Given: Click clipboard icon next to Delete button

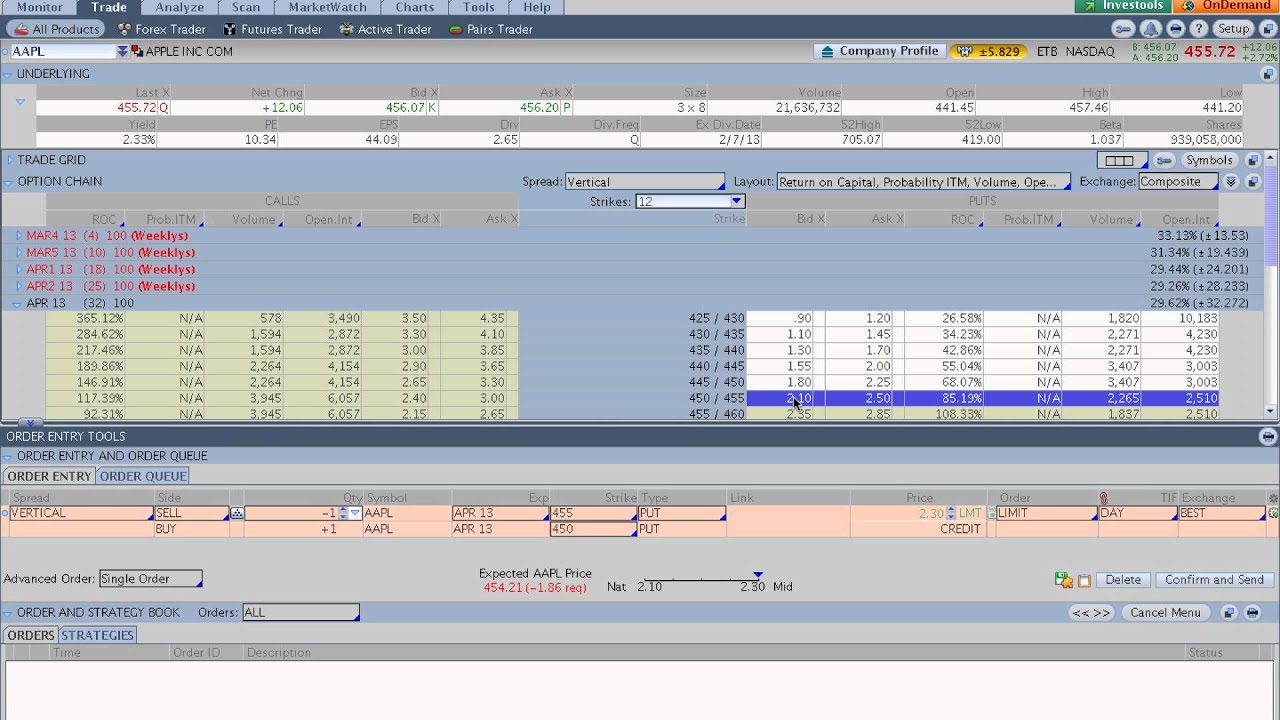Looking at the screenshot, I should click(x=1084, y=580).
